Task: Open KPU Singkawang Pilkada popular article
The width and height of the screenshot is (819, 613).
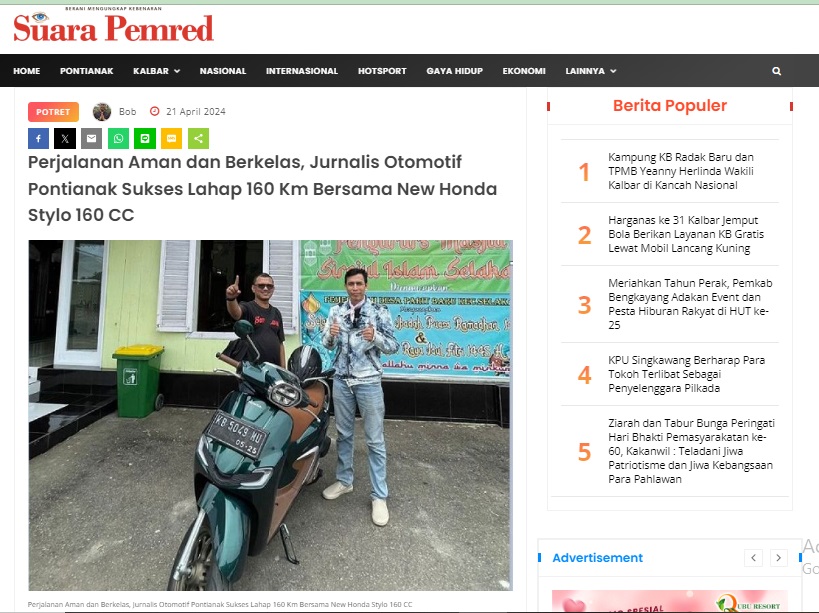Action: coord(686,374)
